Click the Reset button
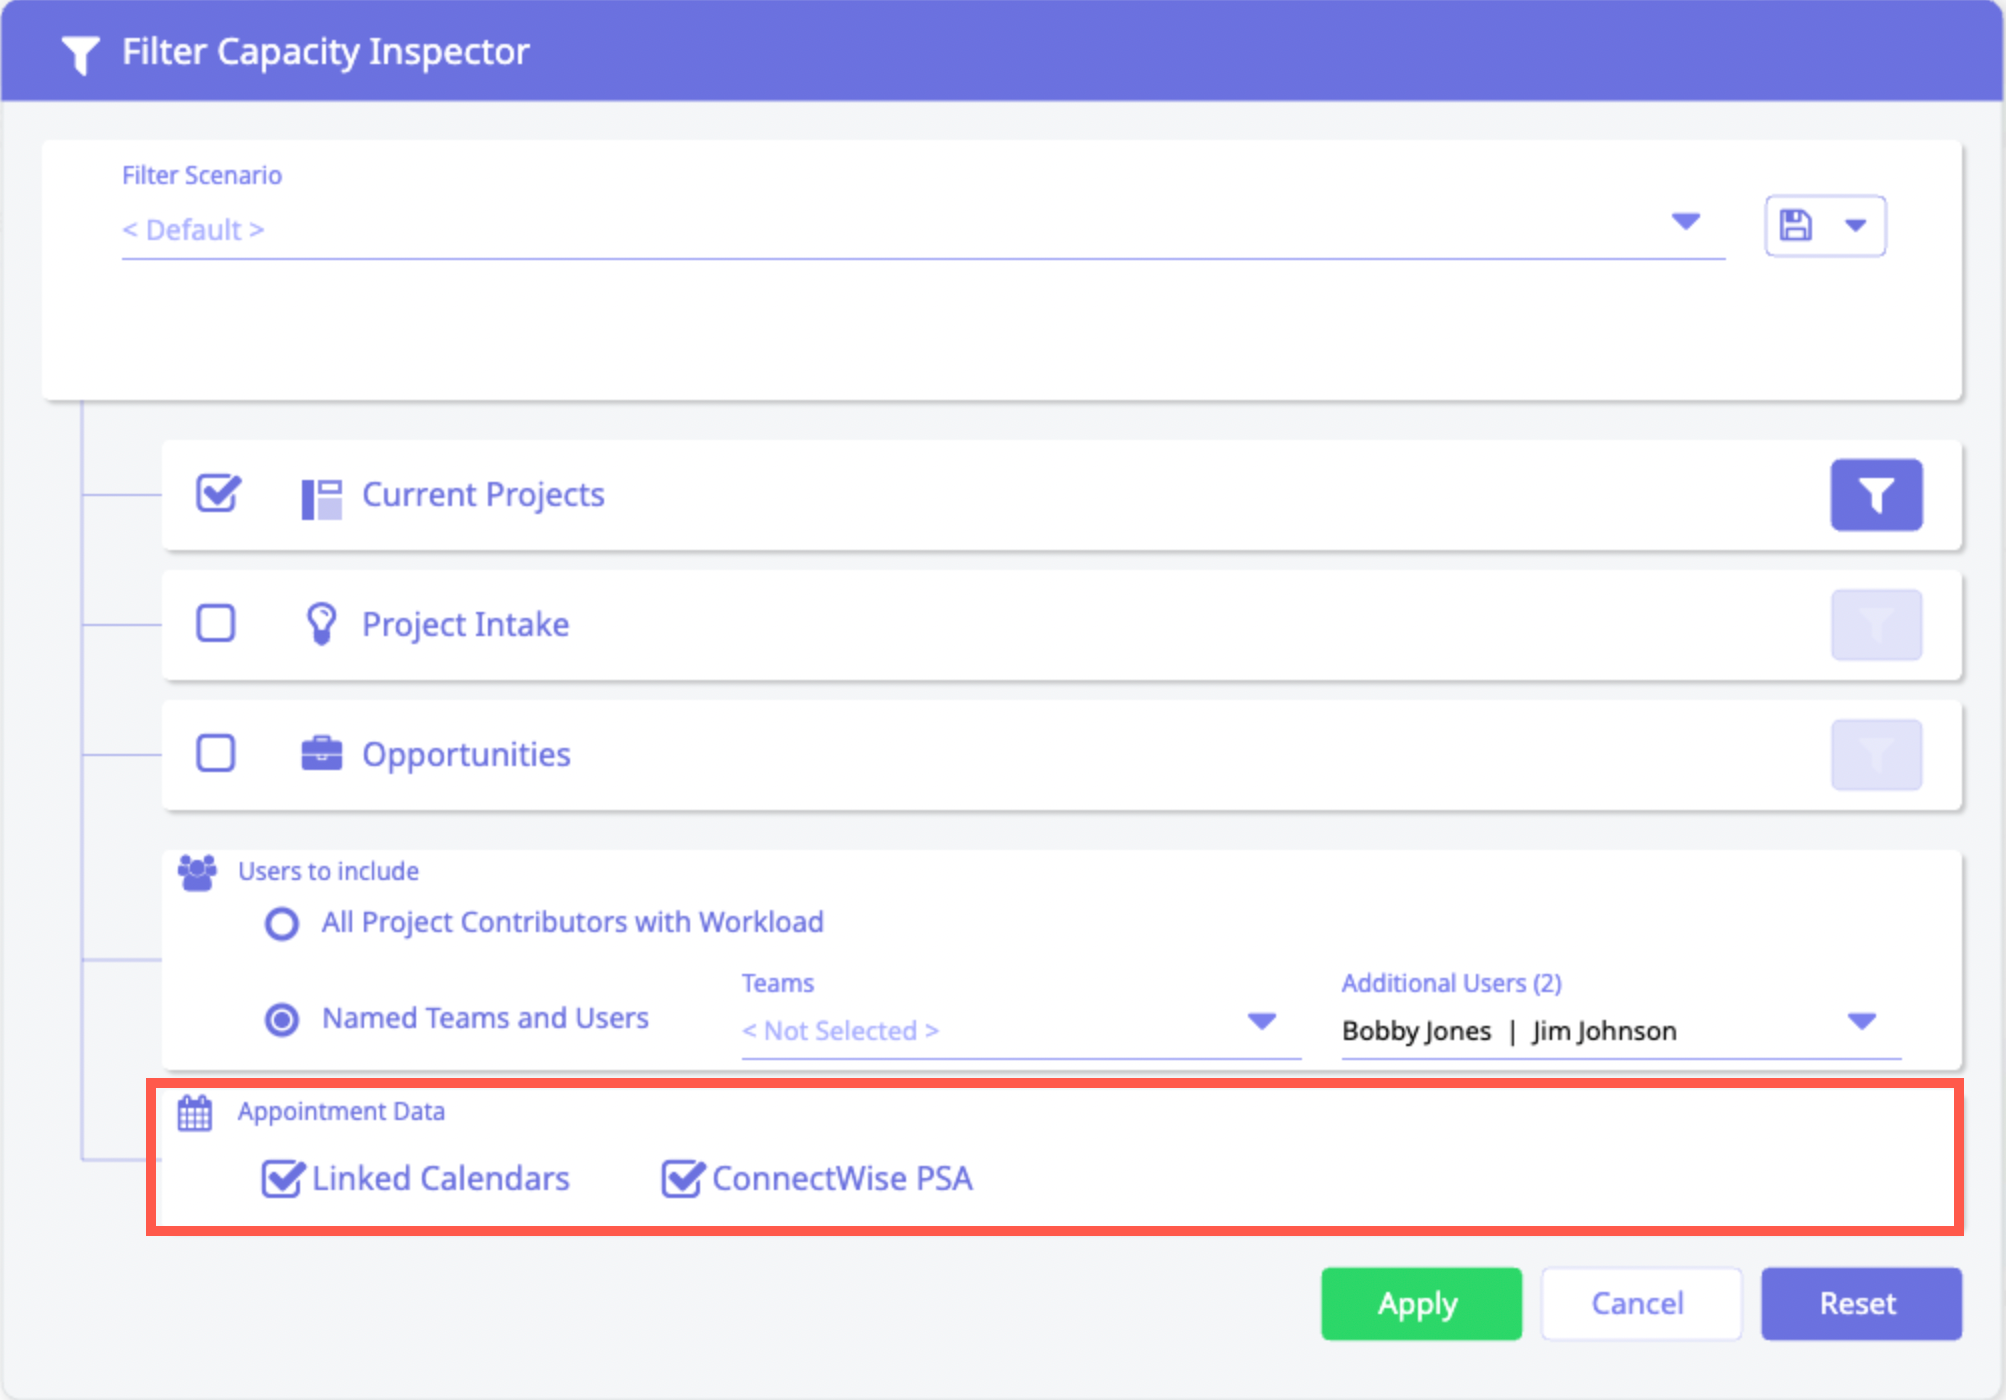The image size is (2006, 1400). coord(1860,1304)
